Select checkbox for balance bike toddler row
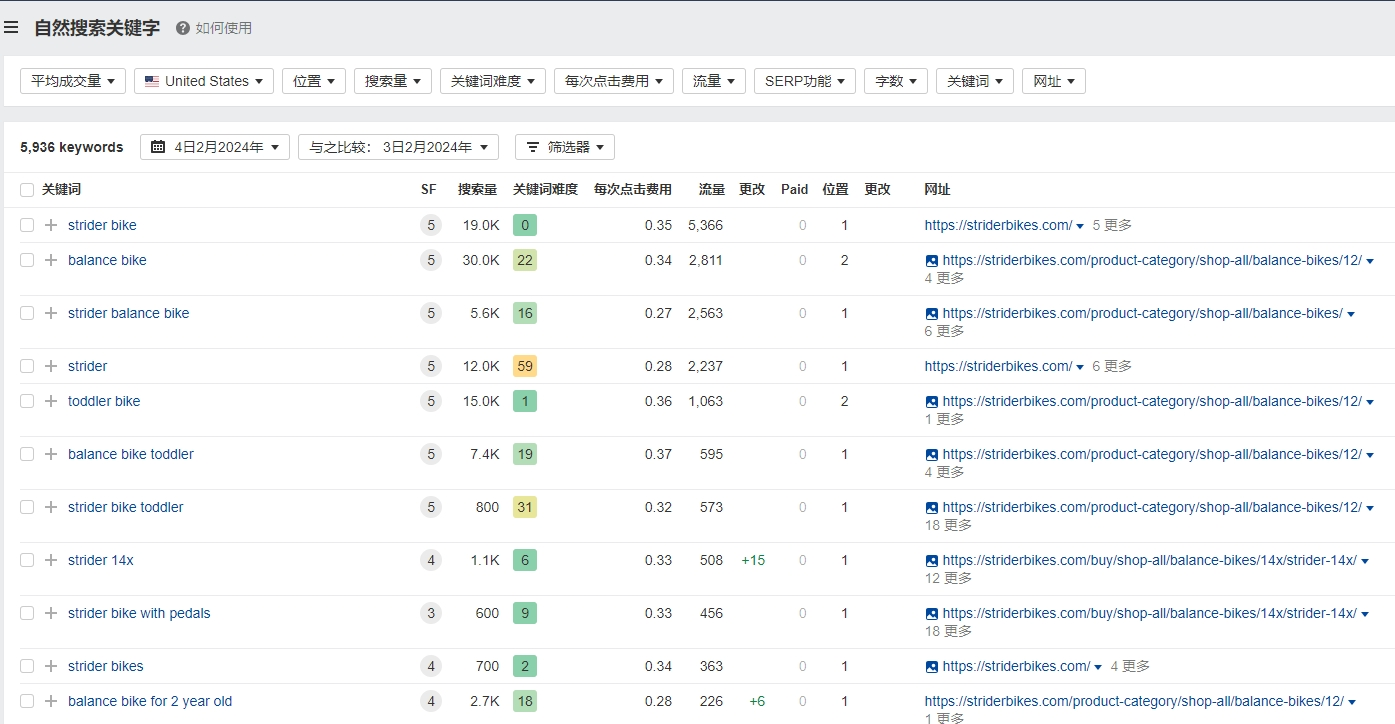Viewport: 1395px width, 724px height. click(27, 454)
